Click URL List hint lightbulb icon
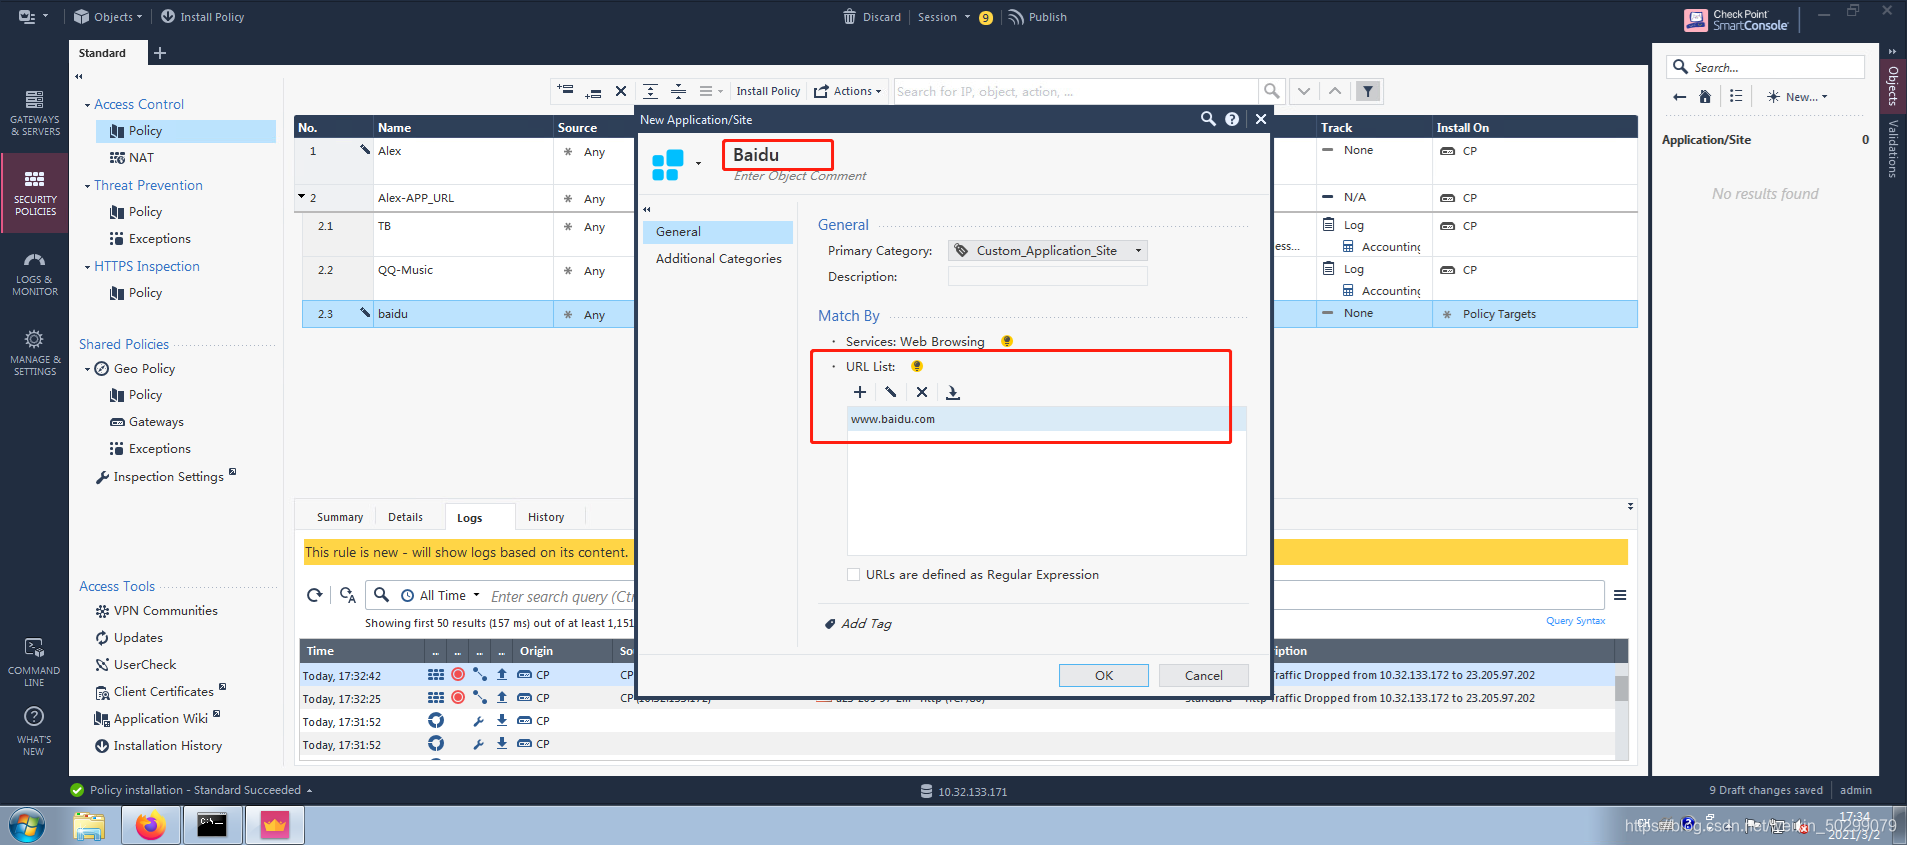The image size is (1907, 845). (x=917, y=366)
